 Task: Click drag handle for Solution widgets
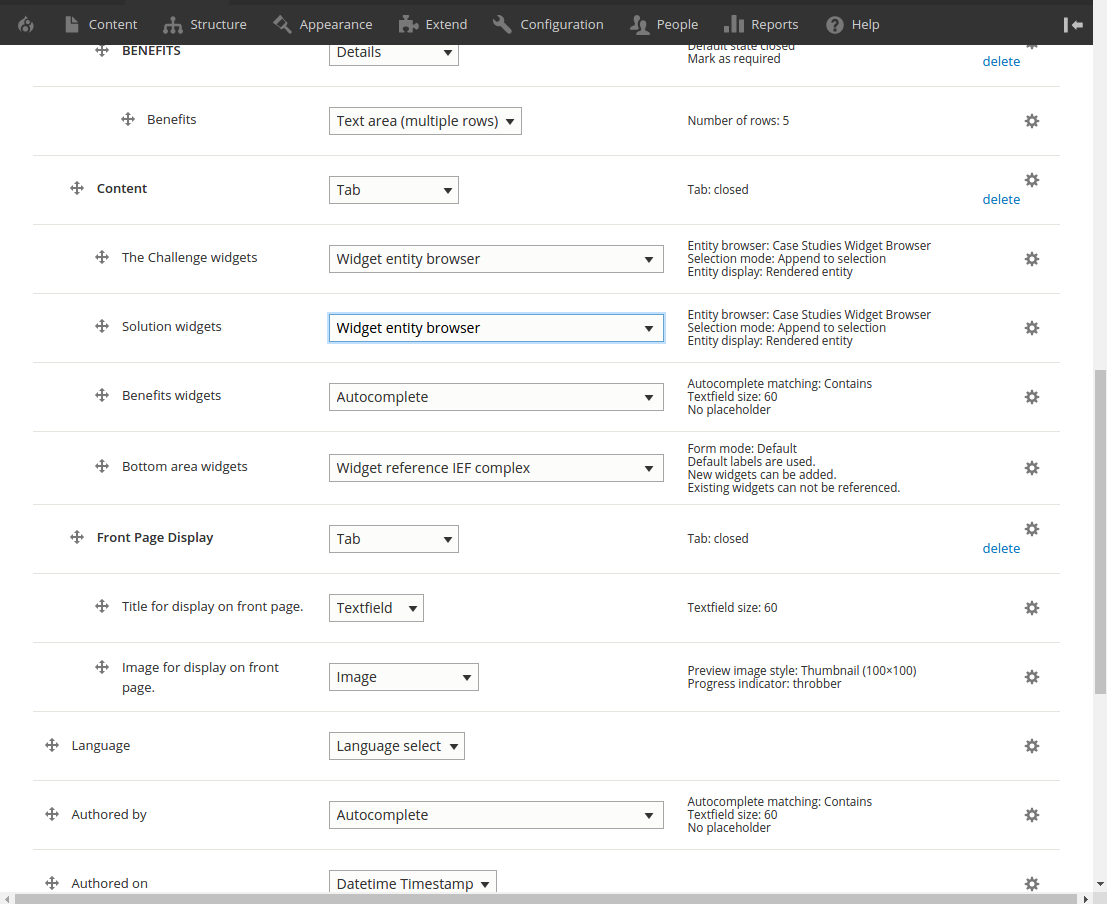[x=102, y=326]
